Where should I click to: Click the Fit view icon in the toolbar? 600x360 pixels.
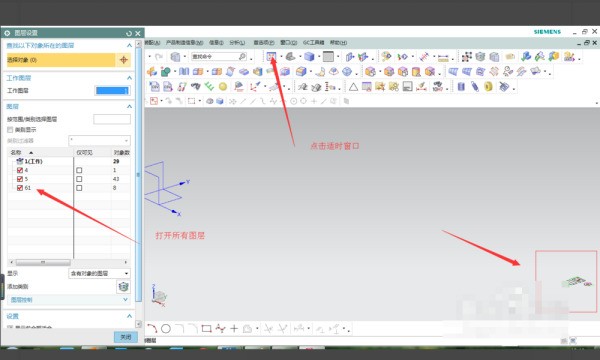pyautogui.click(x=271, y=57)
